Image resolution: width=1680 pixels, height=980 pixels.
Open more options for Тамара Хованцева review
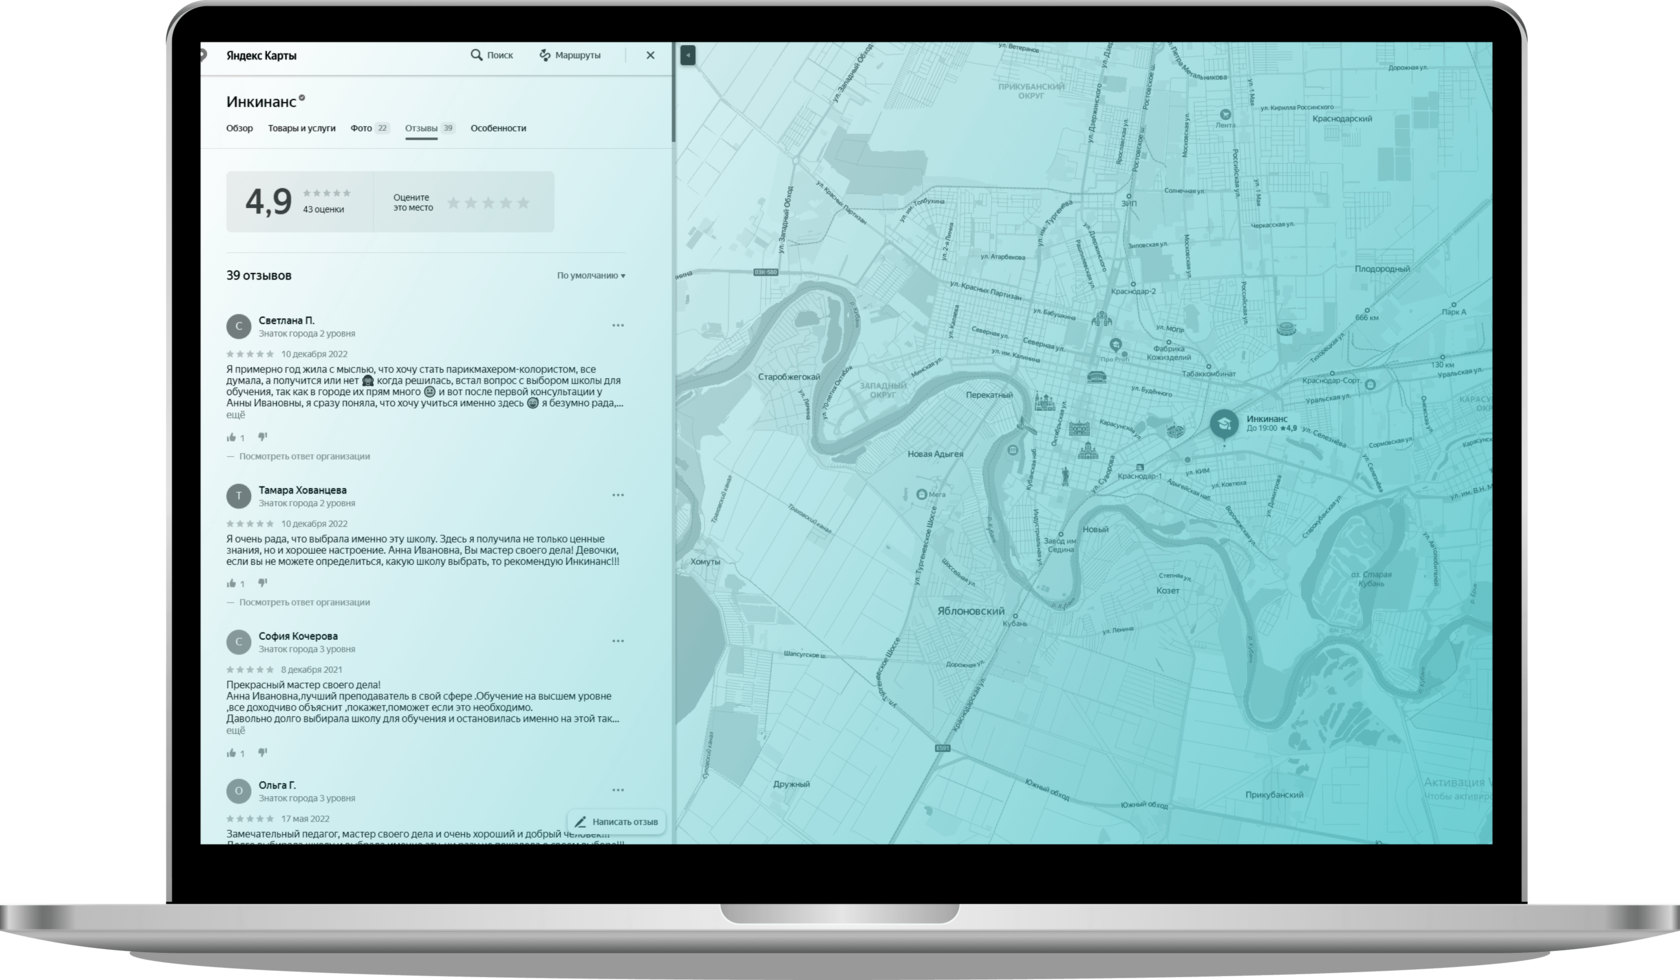tap(618, 495)
